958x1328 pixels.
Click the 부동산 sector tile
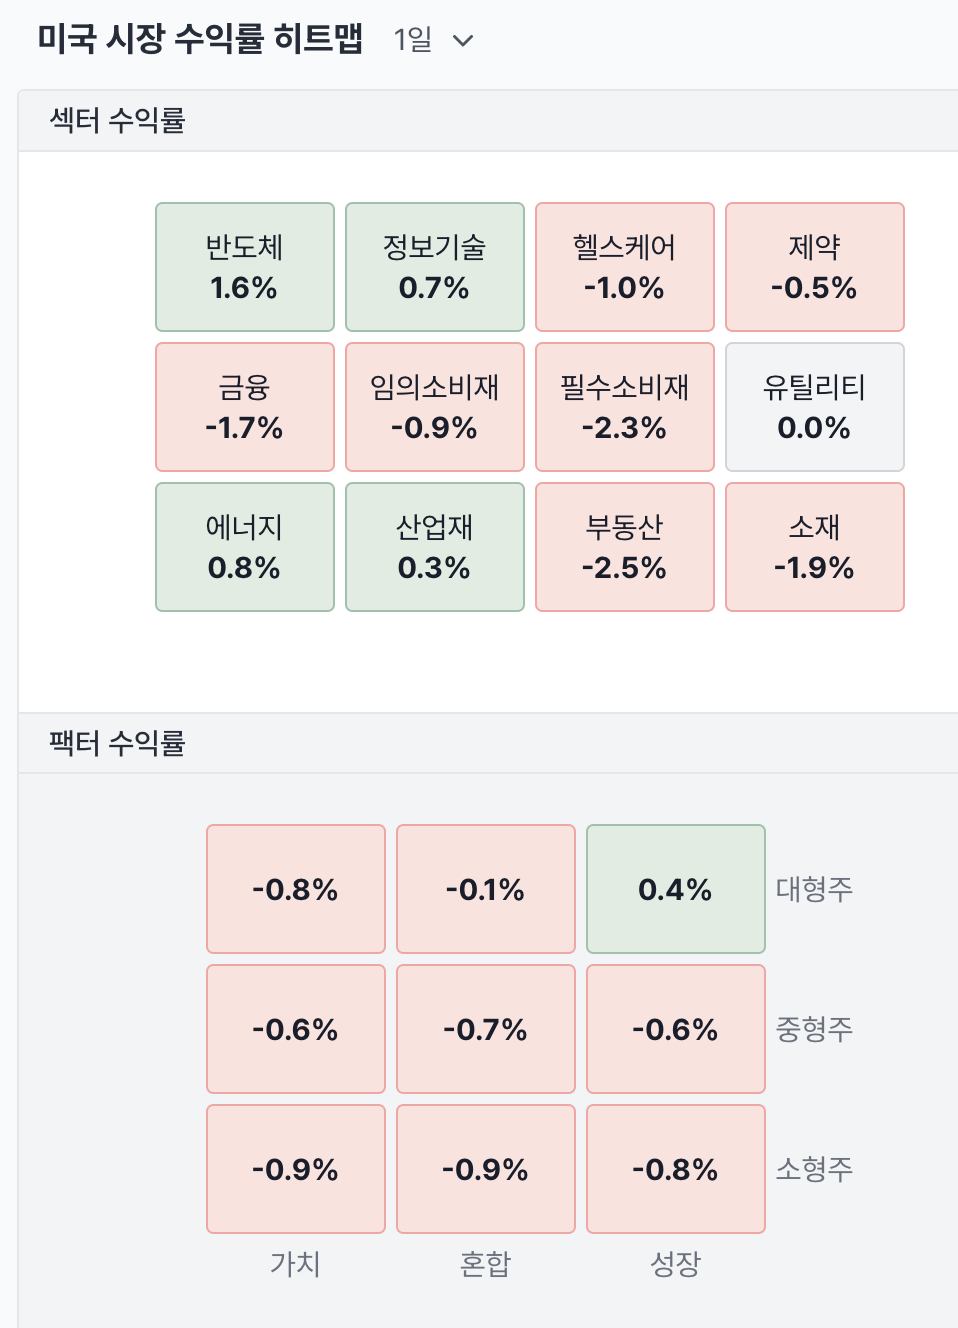coord(625,547)
